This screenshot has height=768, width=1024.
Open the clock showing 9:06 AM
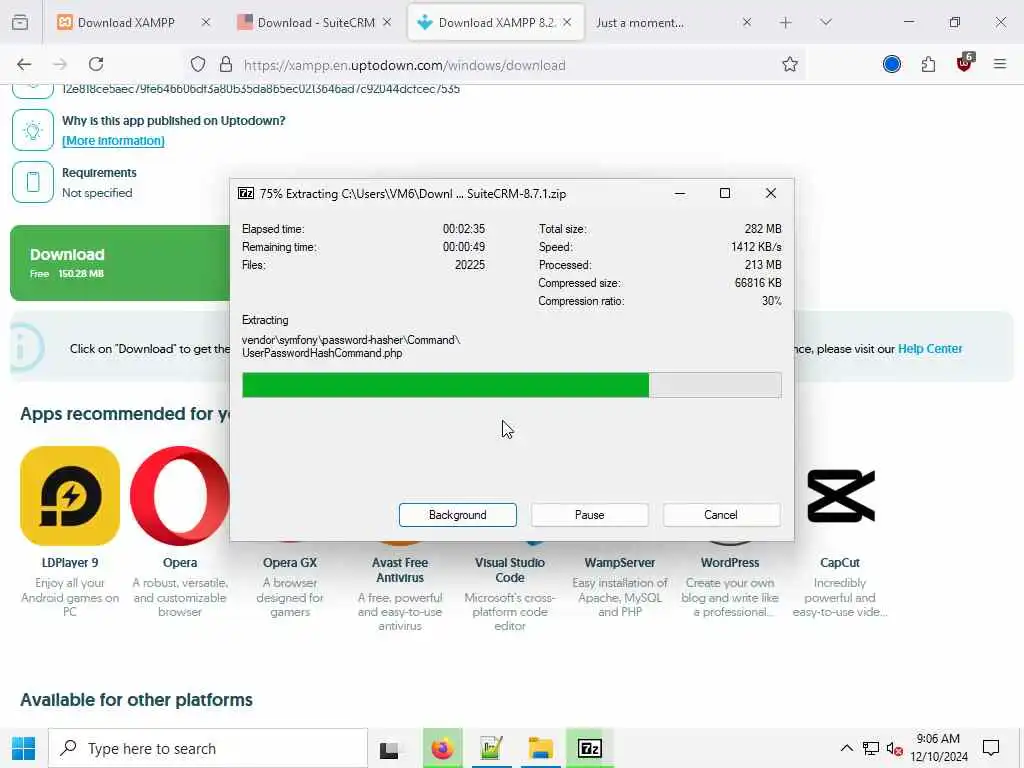coord(938,748)
